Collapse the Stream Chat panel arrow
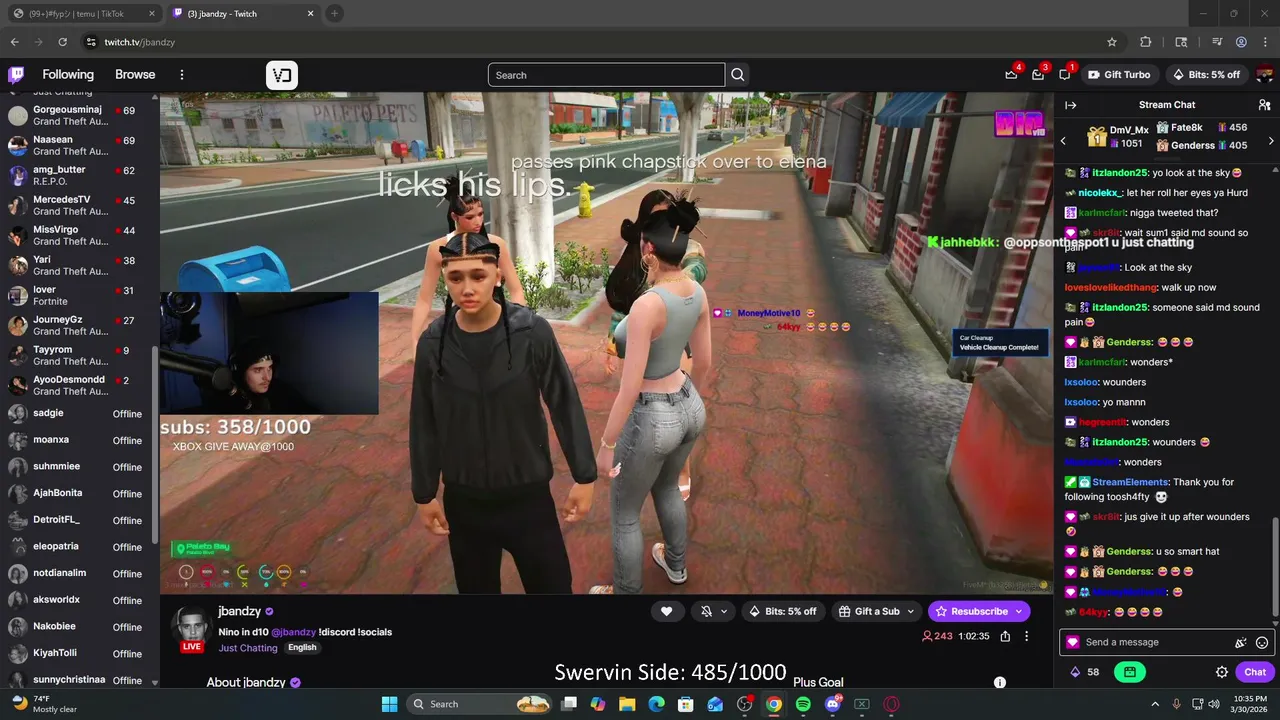This screenshot has width=1280, height=720. coord(1070,105)
